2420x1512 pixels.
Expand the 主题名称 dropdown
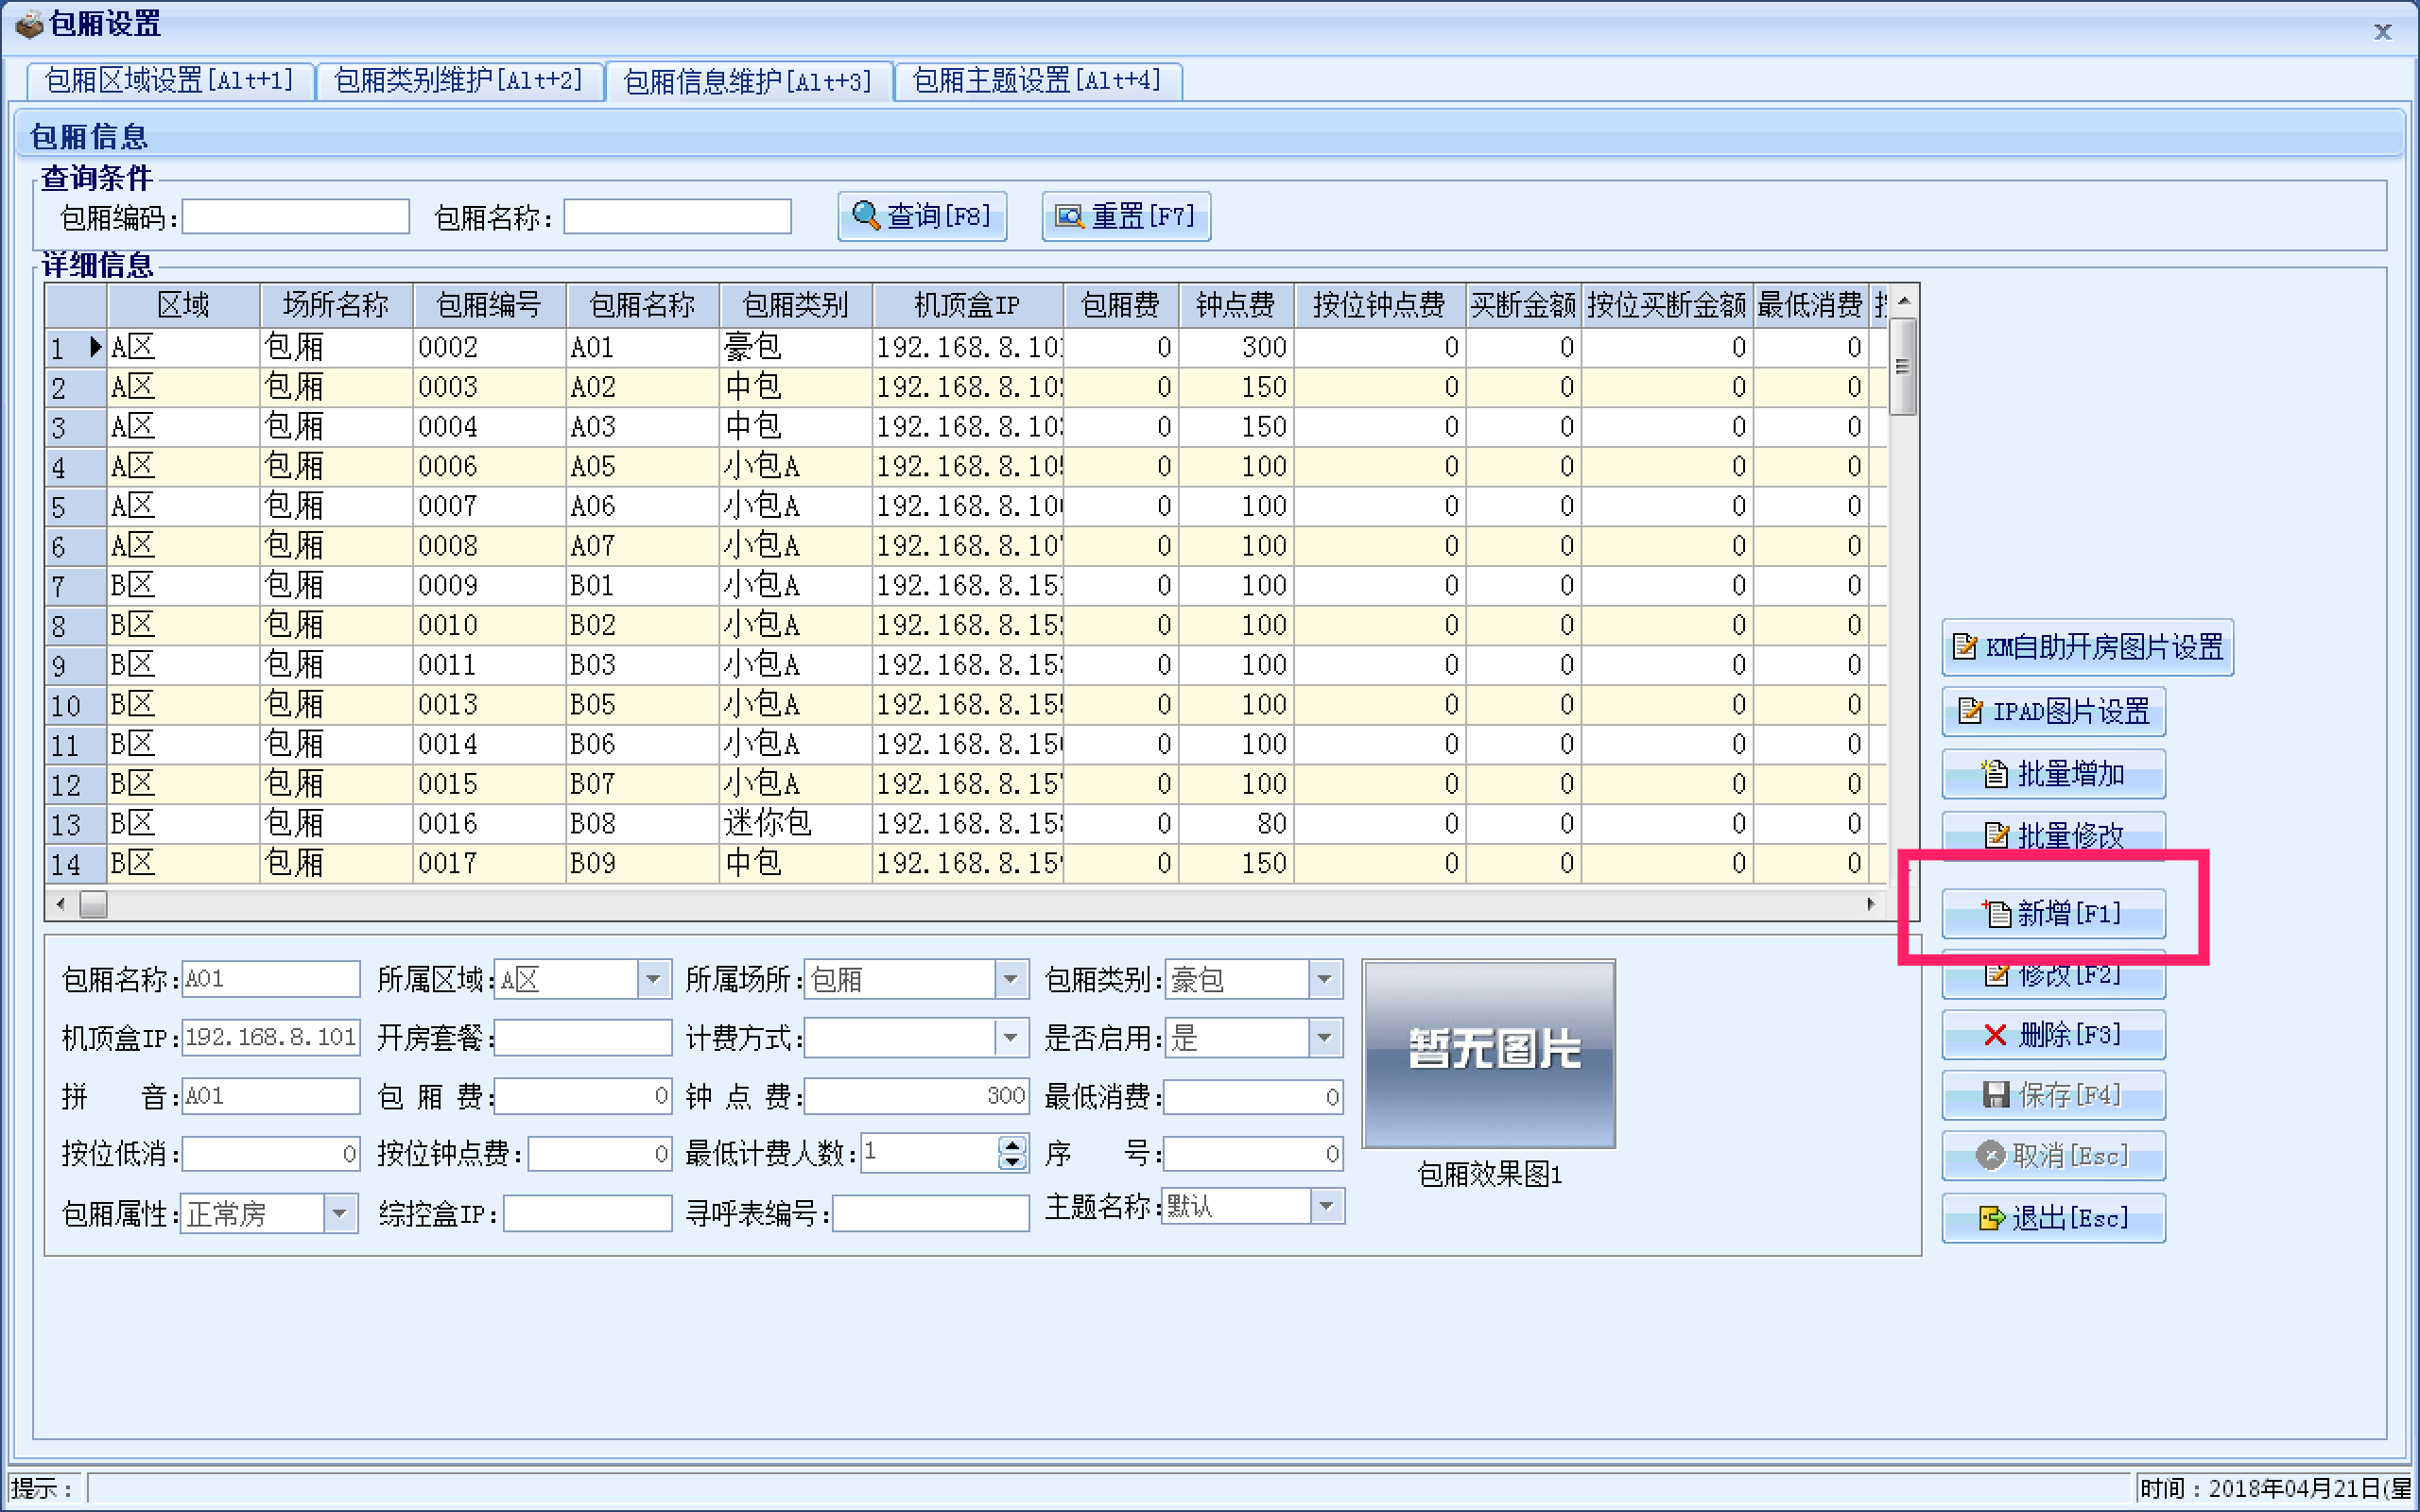(1326, 1206)
